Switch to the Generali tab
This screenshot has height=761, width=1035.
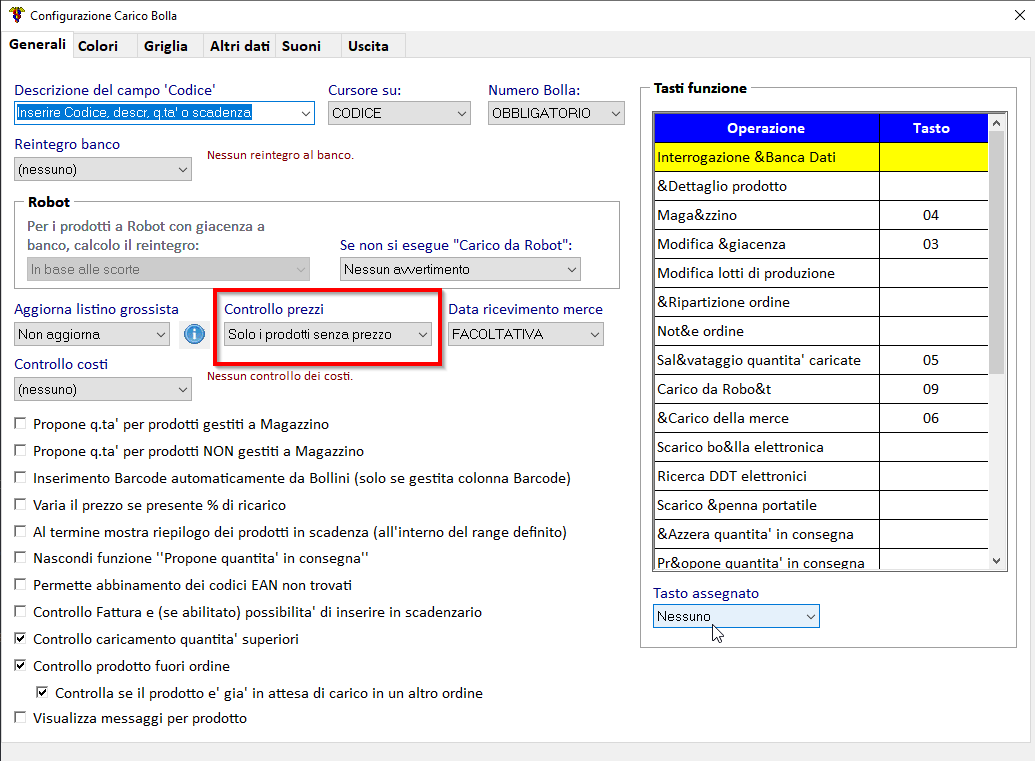38,45
